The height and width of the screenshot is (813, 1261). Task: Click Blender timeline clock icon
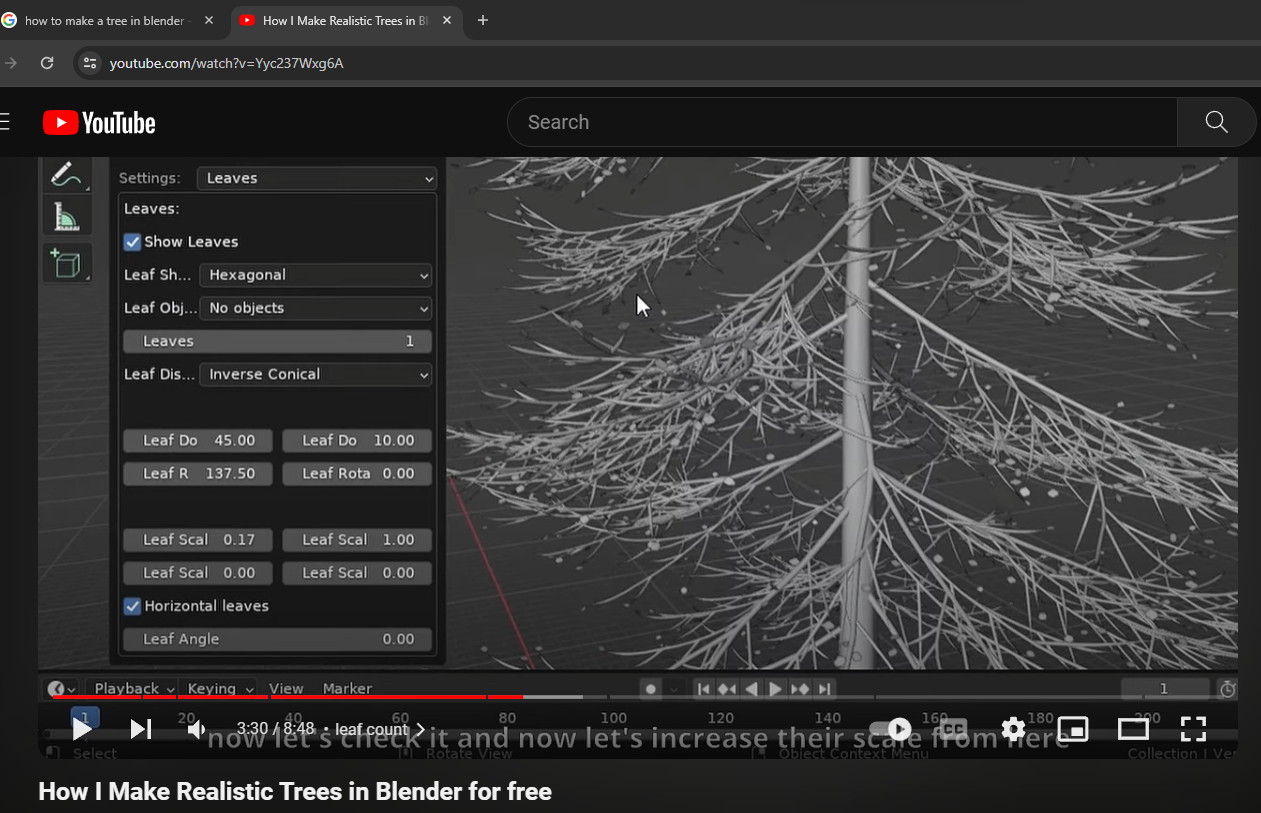click(x=1228, y=689)
